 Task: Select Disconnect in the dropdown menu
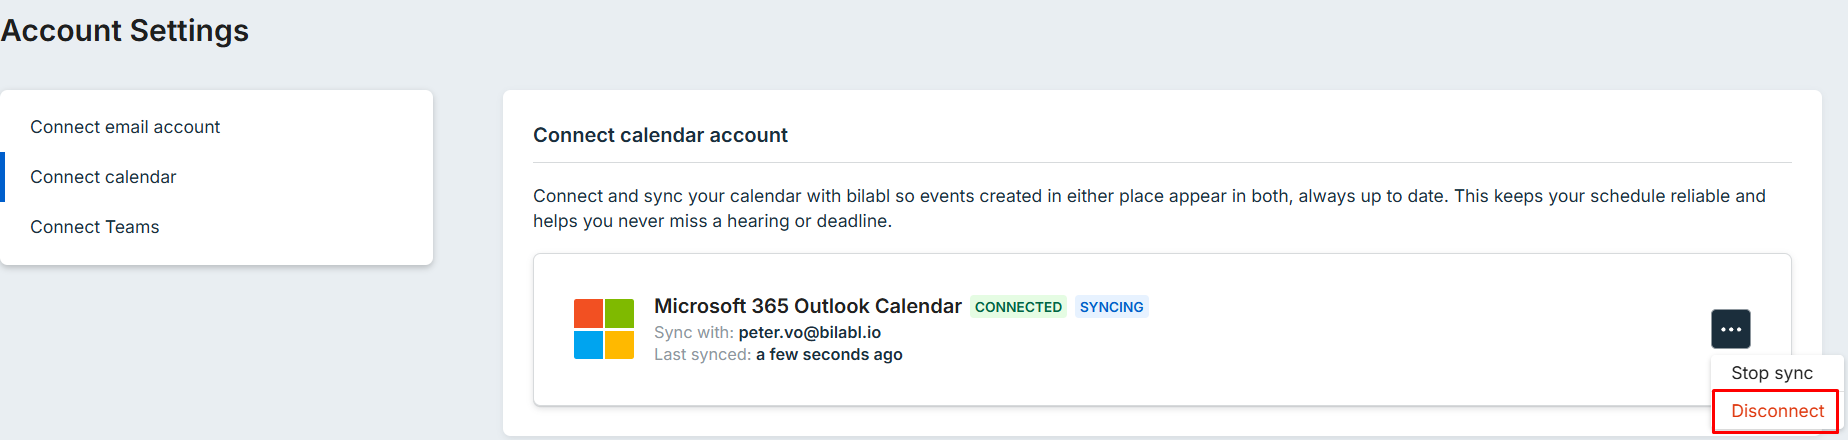1777,411
